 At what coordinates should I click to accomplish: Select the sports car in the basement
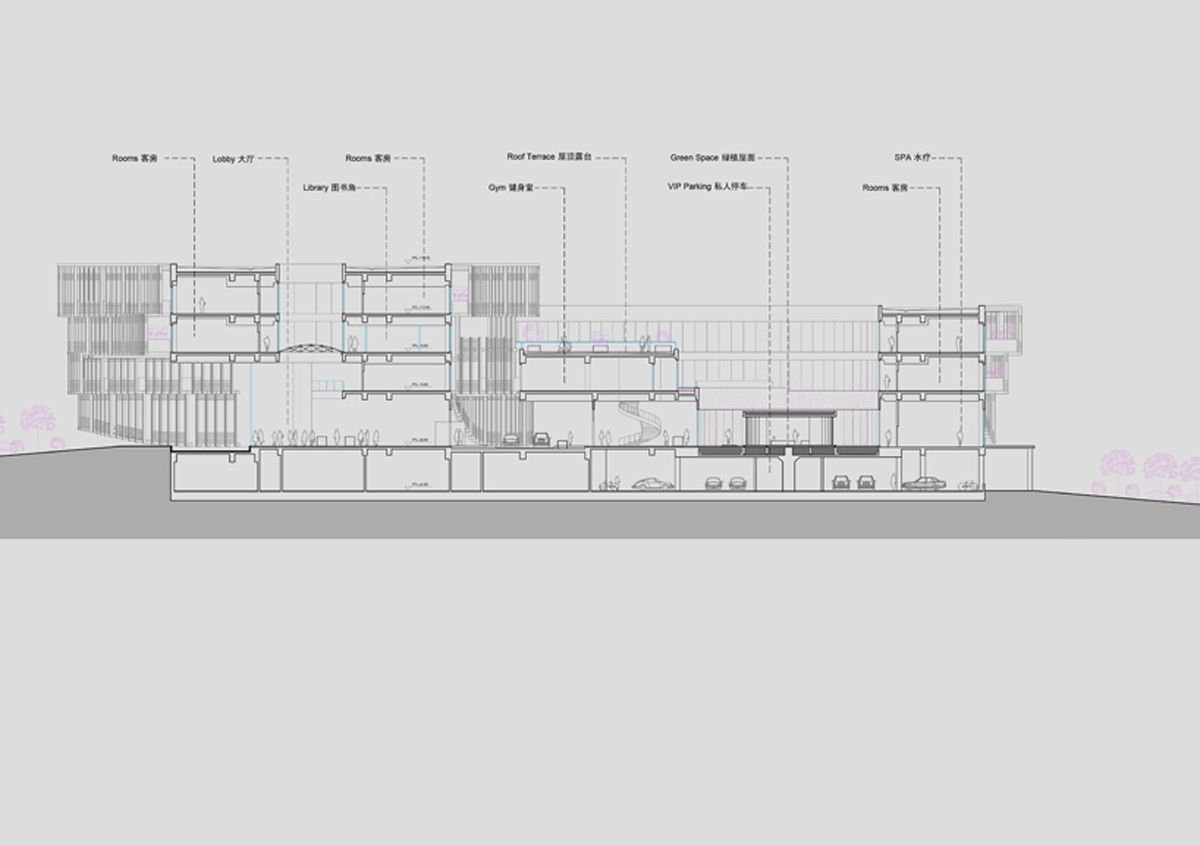pos(652,483)
